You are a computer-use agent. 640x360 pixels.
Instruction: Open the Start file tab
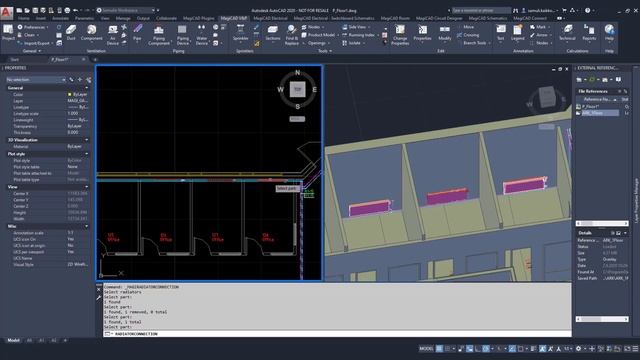(x=15, y=60)
